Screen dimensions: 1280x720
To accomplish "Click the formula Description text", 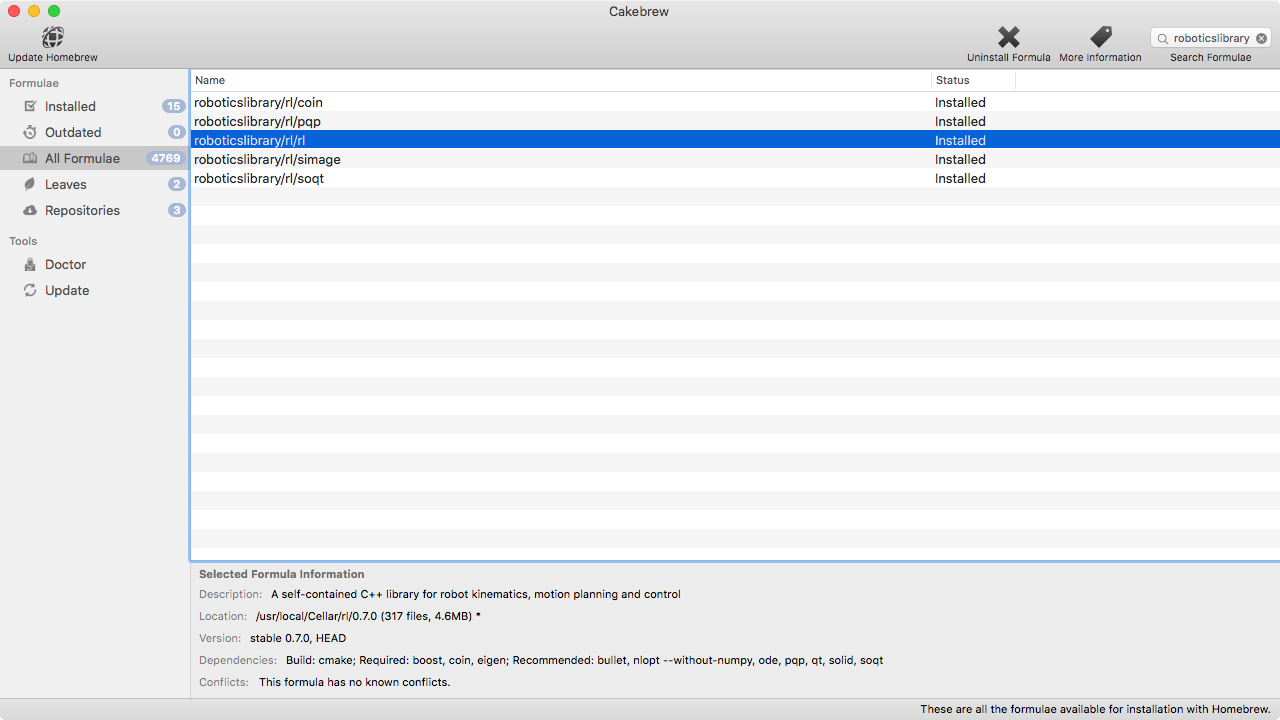I will pyautogui.click(x=476, y=594).
